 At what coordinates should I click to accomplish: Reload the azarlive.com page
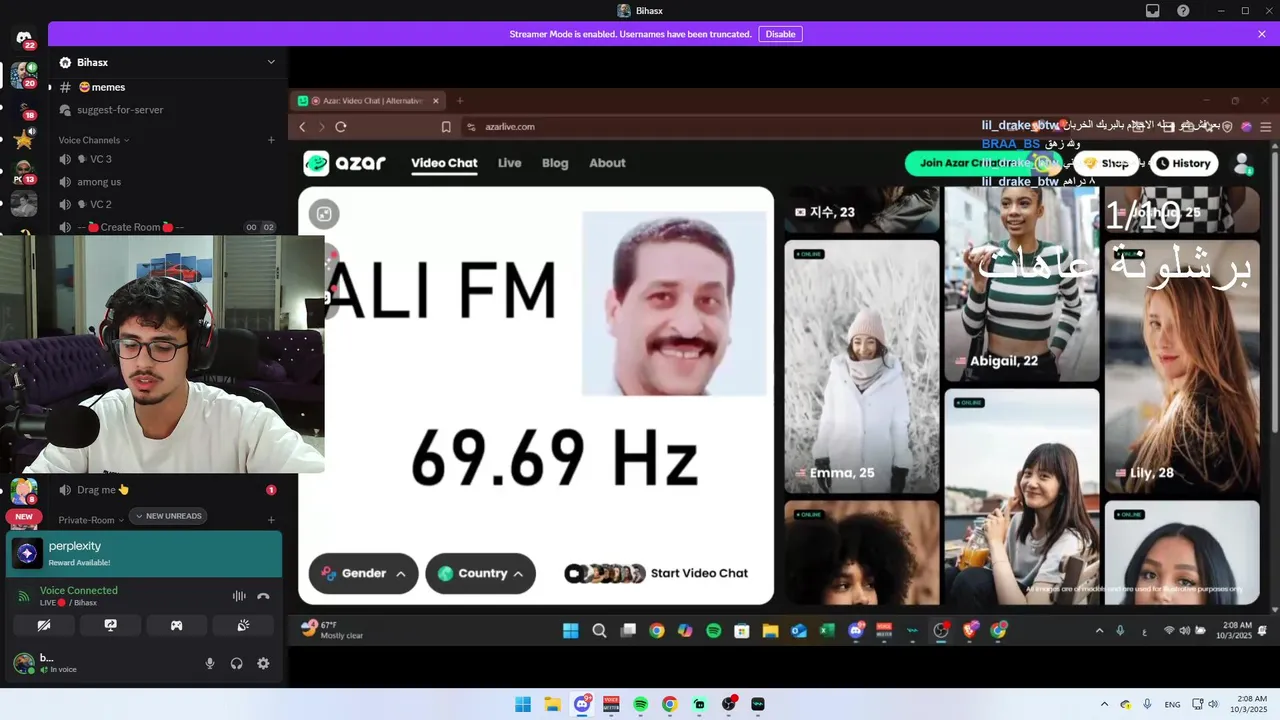click(x=341, y=127)
